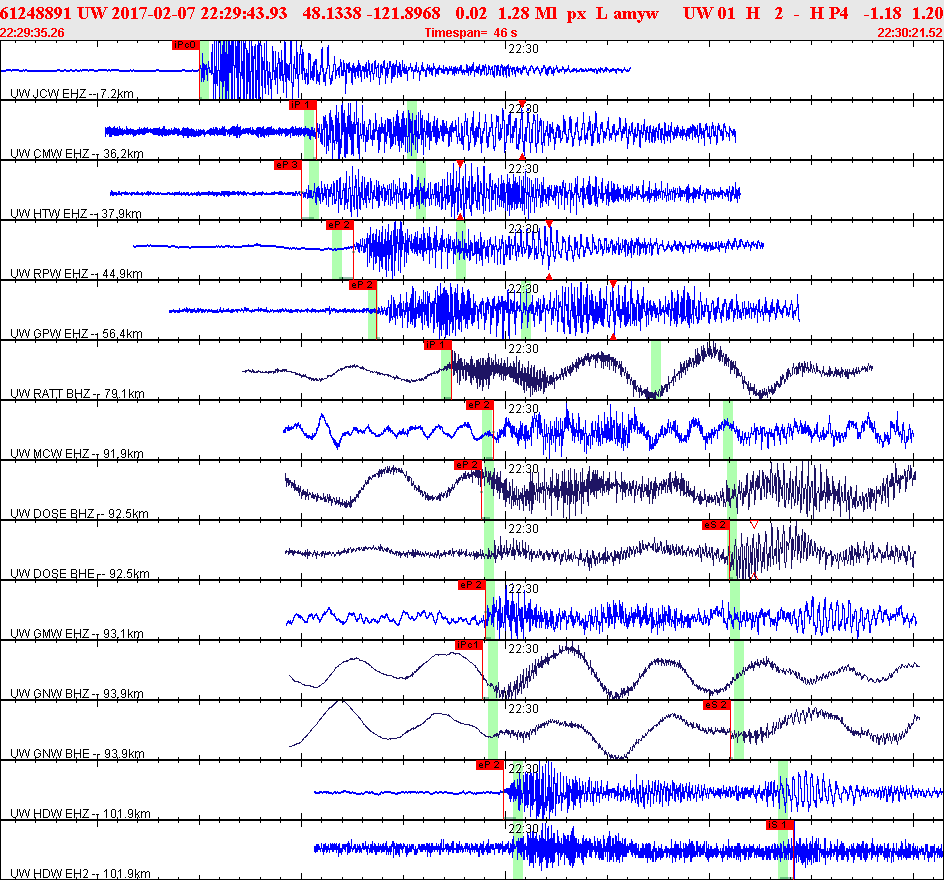The image size is (944, 880).
Task: Select the iPc0 pick flag on JCW trace
Action: click(x=185, y=45)
